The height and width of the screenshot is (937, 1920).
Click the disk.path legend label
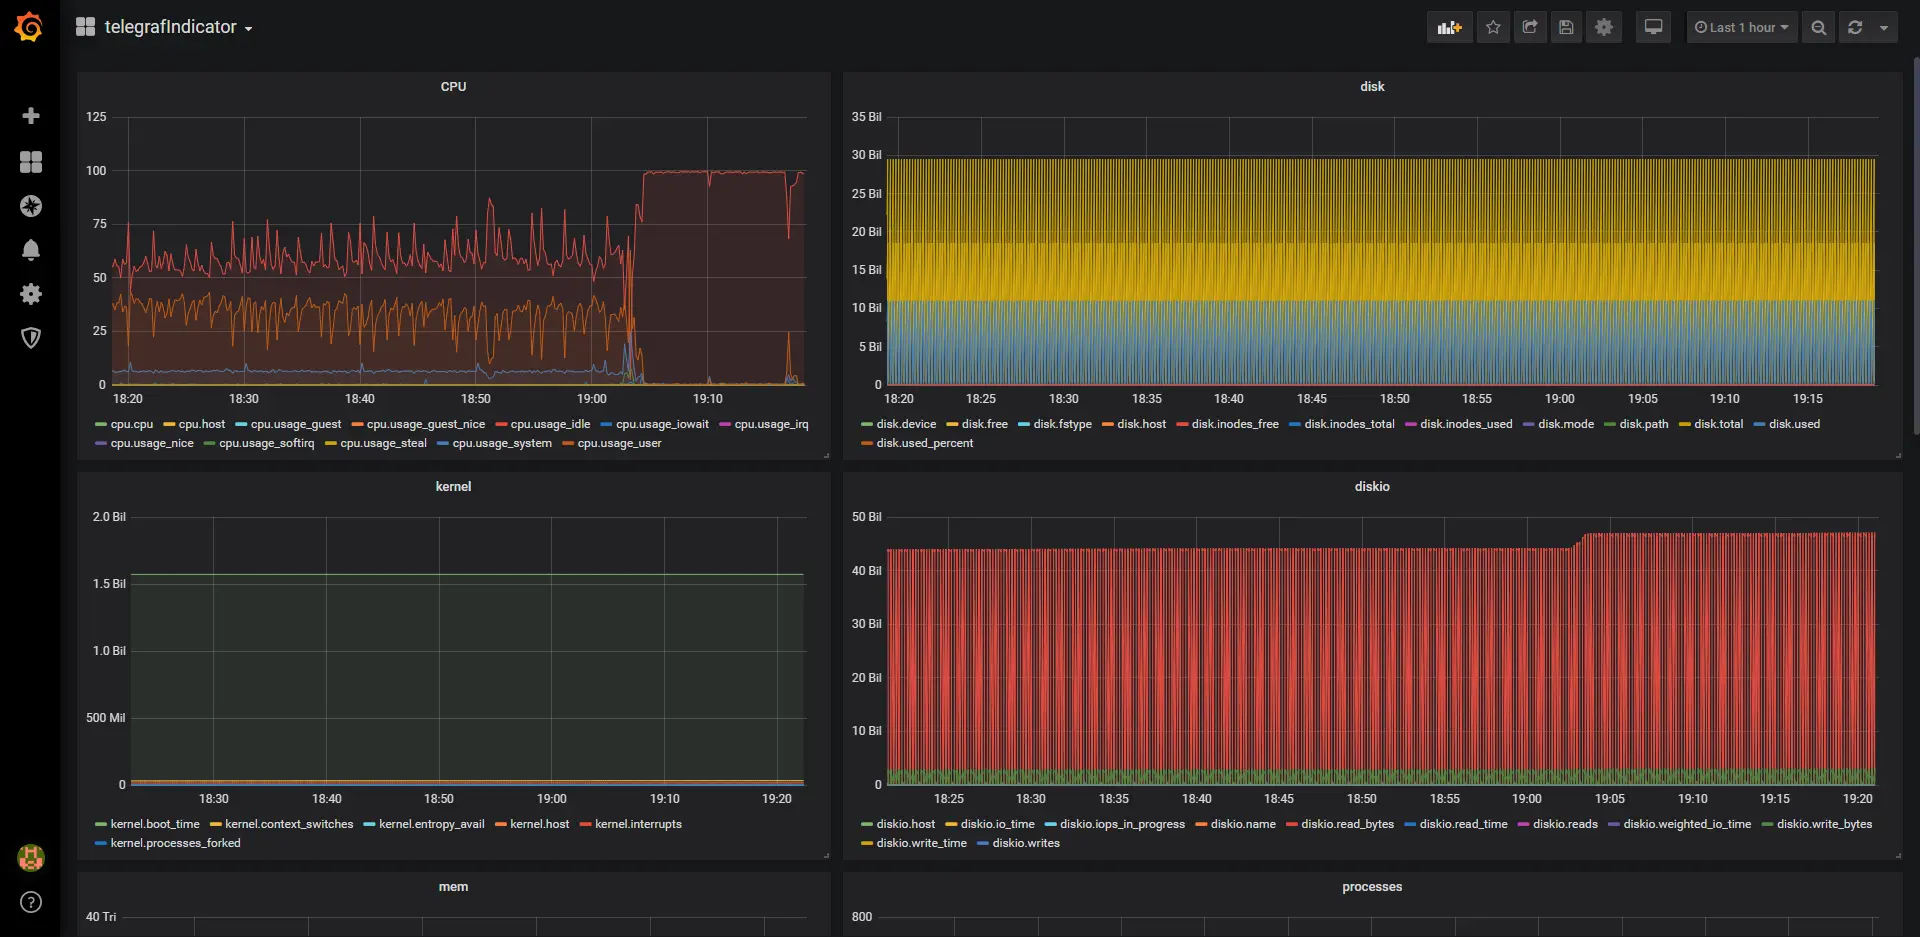pyautogui.click(x=1644, y=424)
